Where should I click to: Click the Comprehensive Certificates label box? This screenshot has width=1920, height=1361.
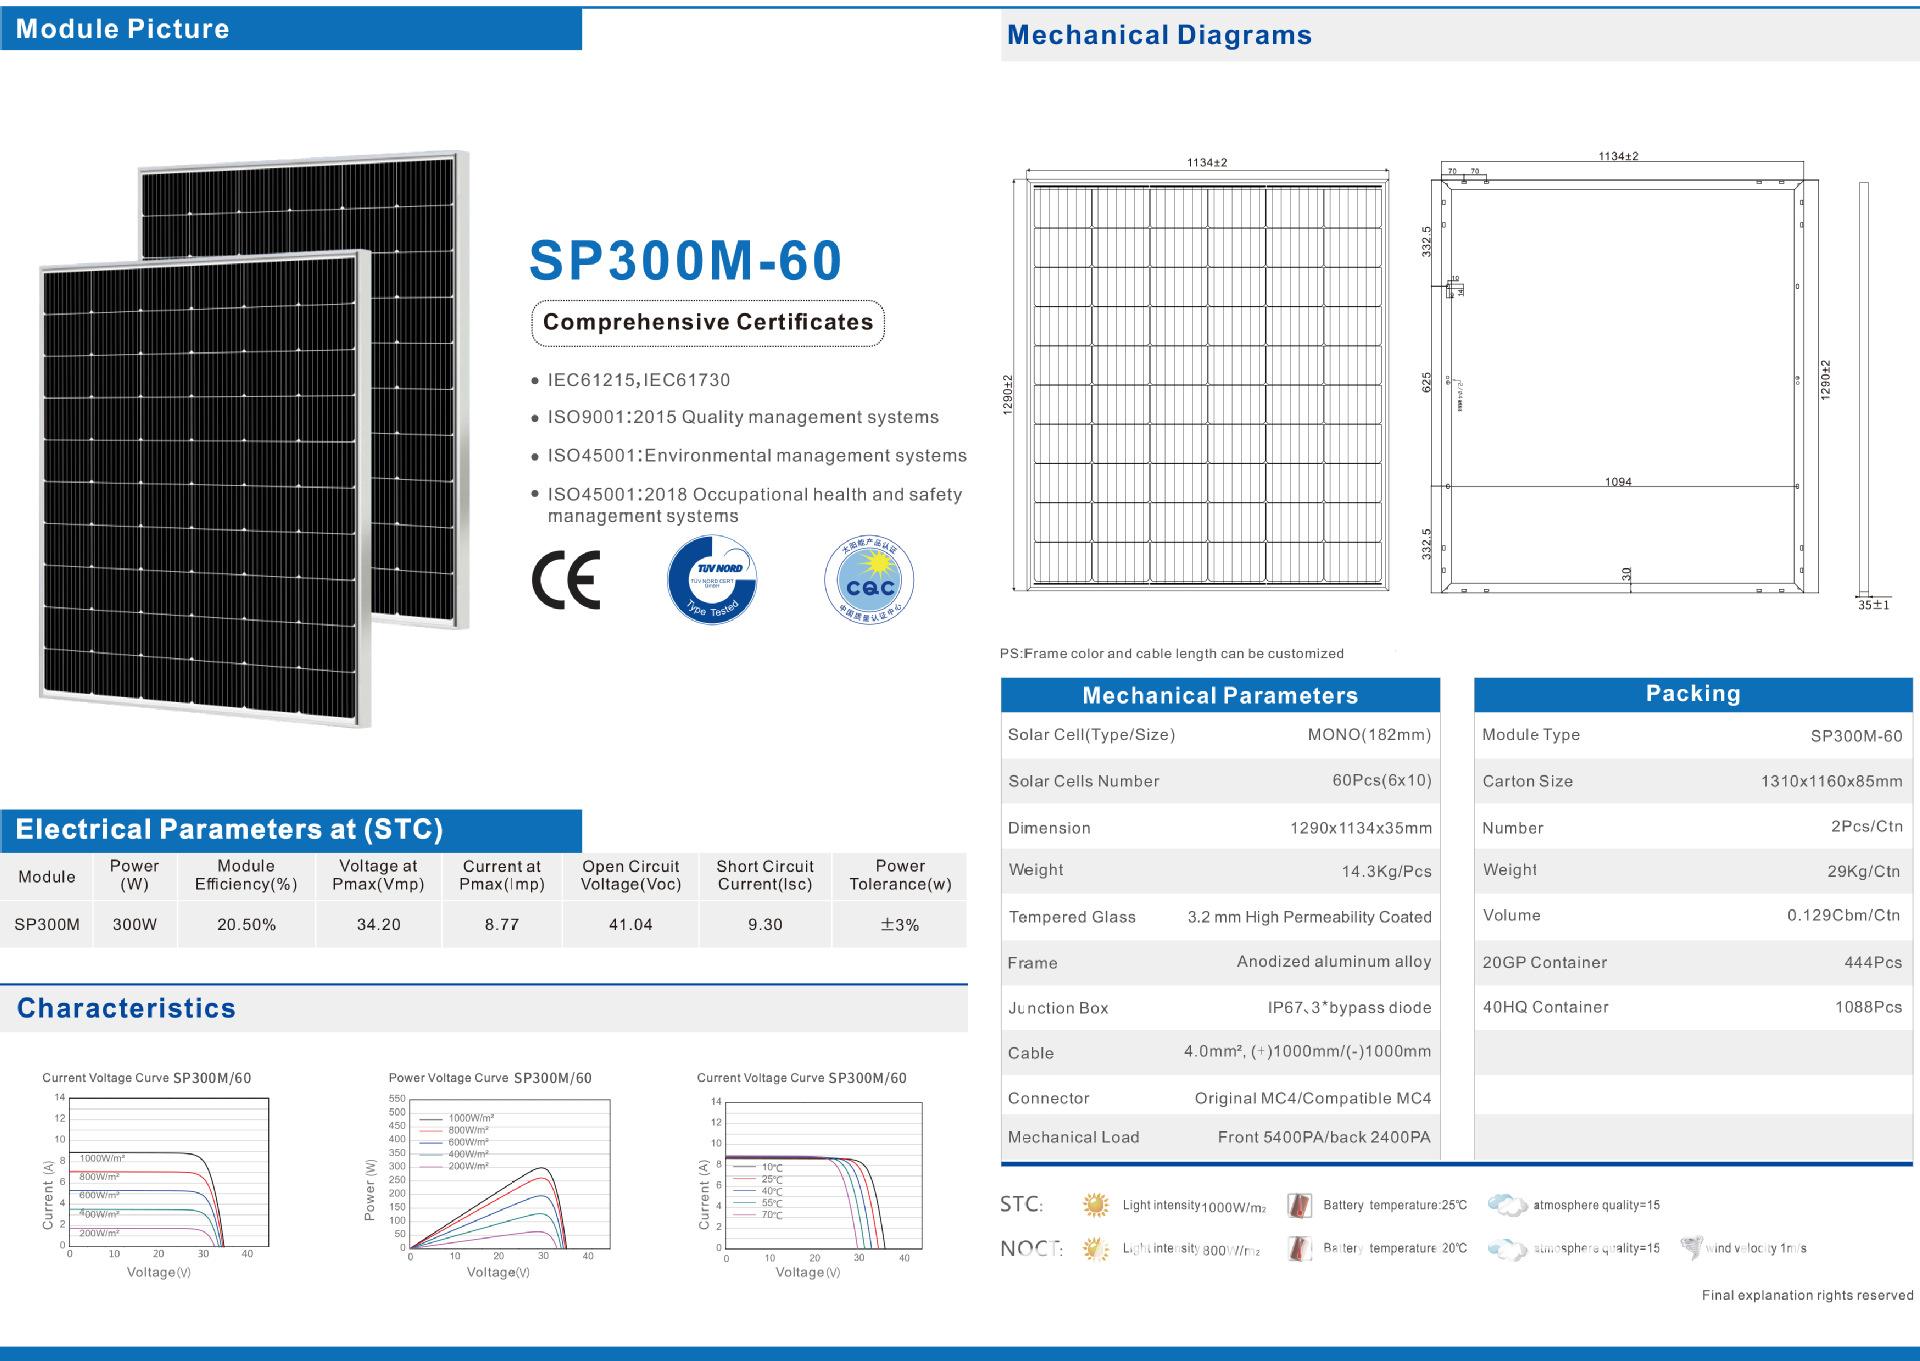click(x=707, y=323)
